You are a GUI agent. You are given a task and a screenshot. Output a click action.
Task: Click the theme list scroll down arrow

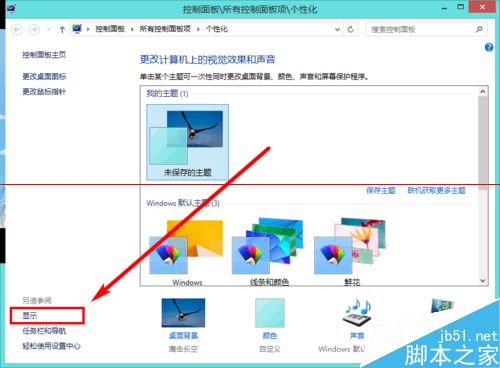pyautogui.click(x=483, y=281)
